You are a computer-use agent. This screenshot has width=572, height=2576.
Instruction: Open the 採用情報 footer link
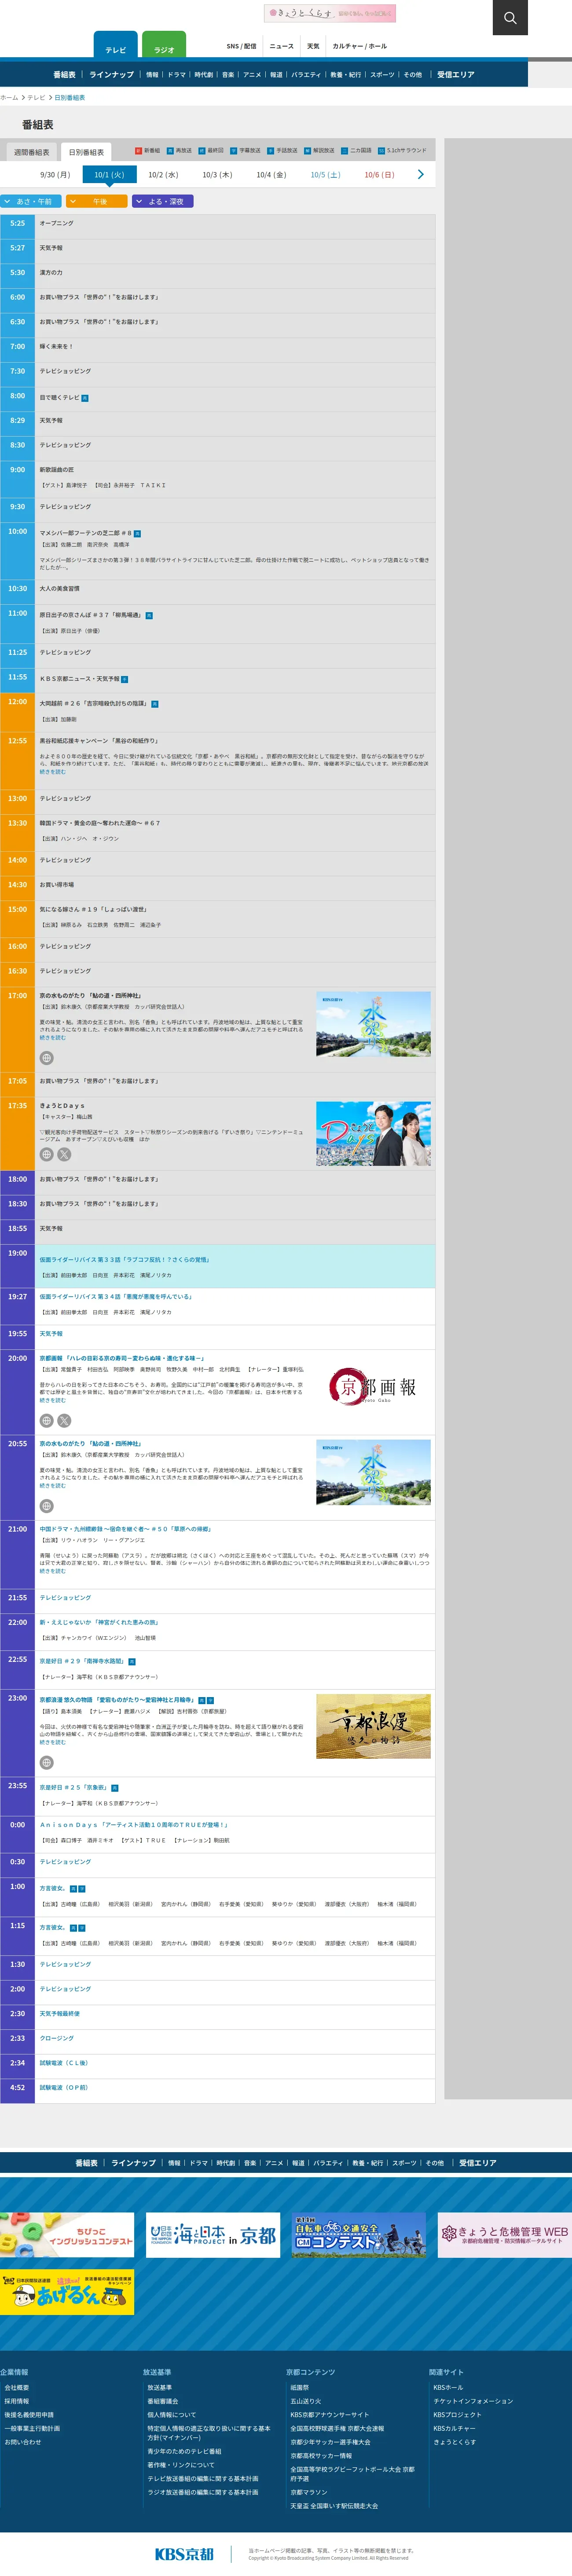[x=17, y=2400]
